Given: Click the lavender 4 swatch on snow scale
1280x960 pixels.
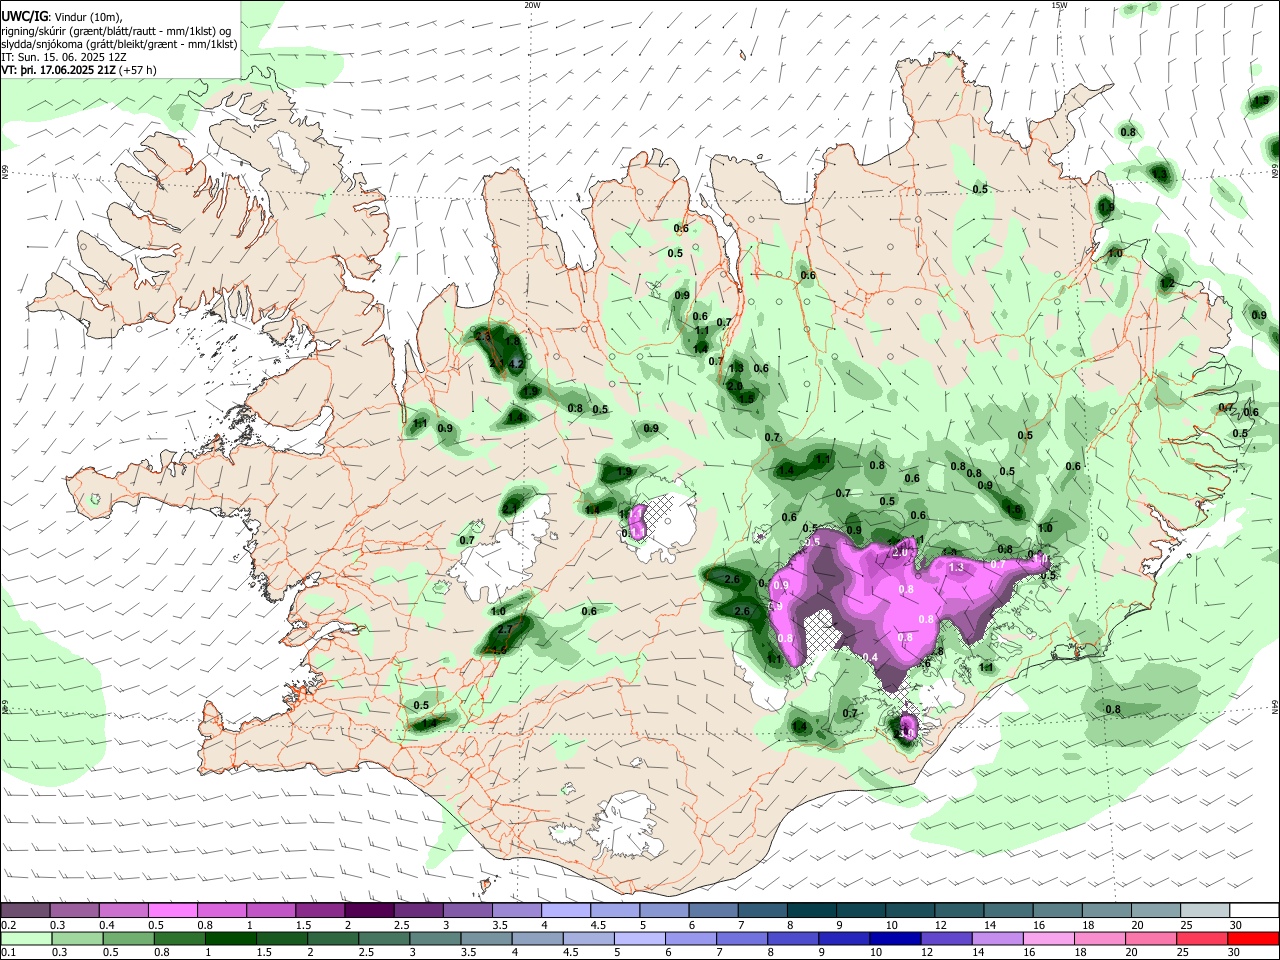Looking at the screenshot, I should tap(564, 911).
